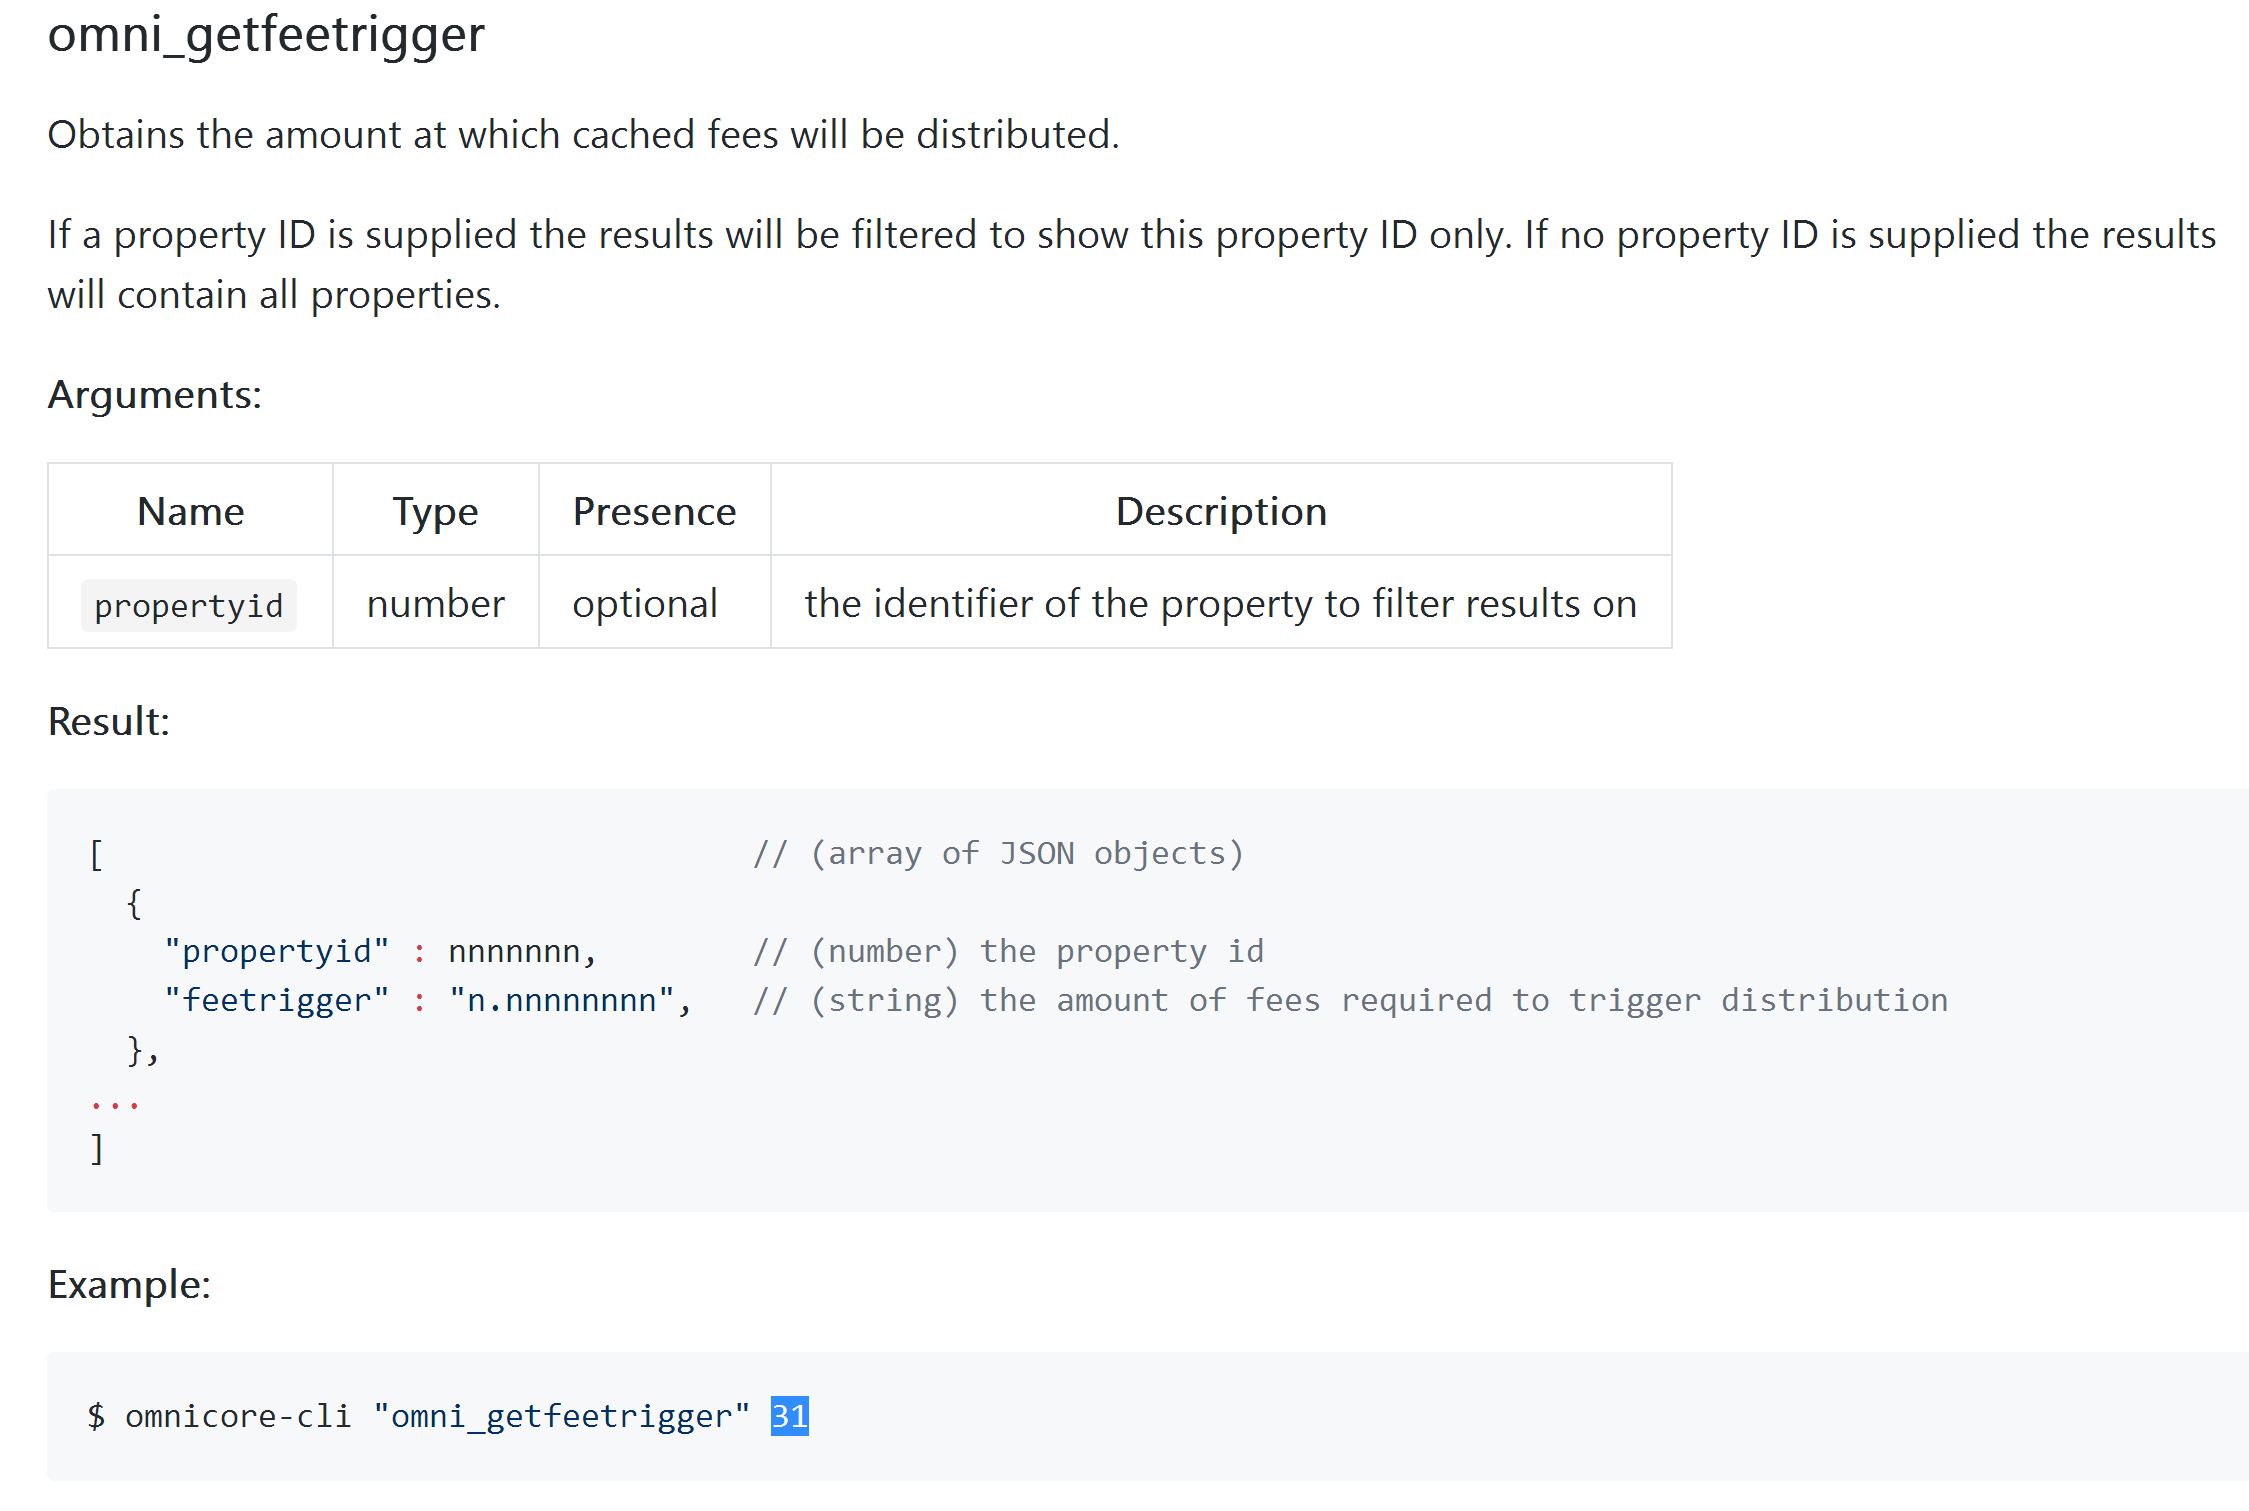The image size is (2249, 1511).
Task: Click the "propertyid" key in result code
Action: 277,951
